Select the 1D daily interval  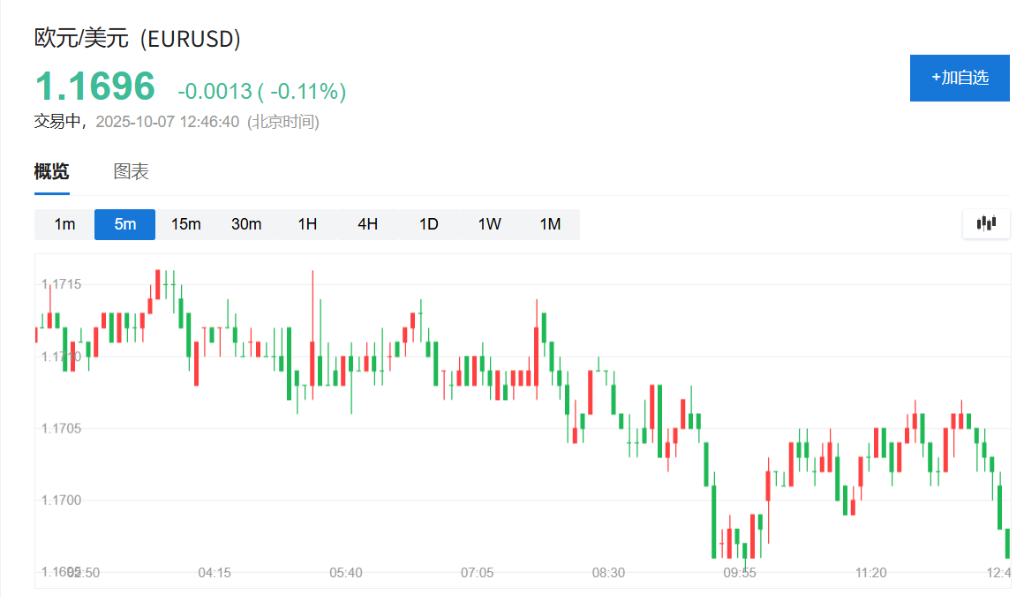pyautogui.click(x=428, y=224)
